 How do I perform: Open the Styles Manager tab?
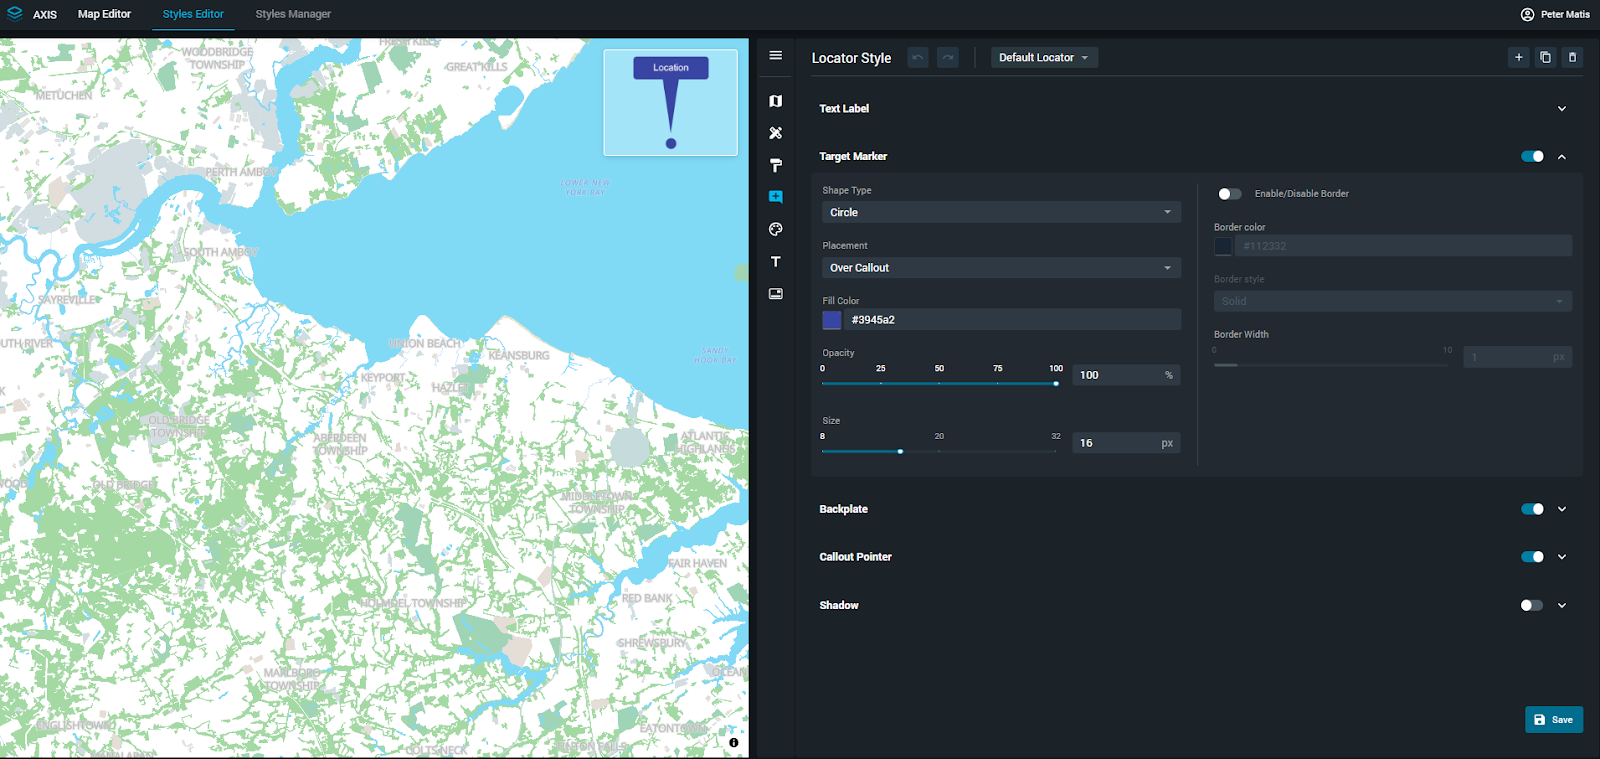coord(293,14)
